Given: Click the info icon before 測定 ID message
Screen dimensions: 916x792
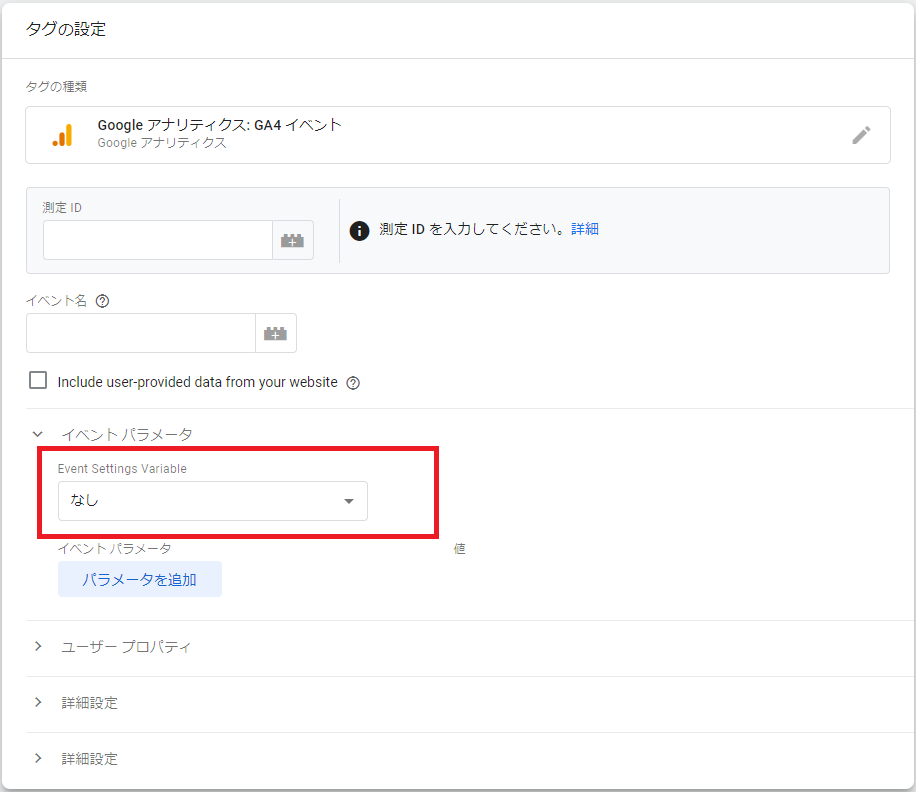Looking at the screenshot, I should click(x=360, y=230).
